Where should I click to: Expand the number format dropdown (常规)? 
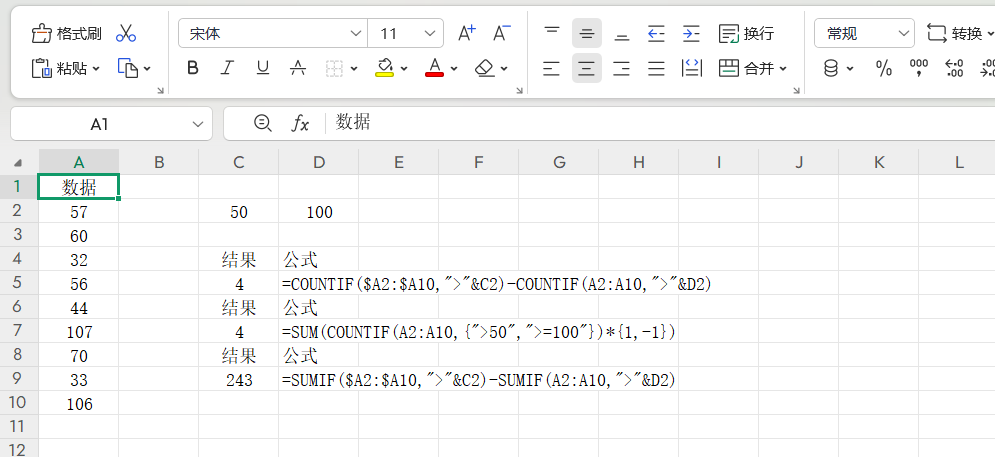[905, 34]
